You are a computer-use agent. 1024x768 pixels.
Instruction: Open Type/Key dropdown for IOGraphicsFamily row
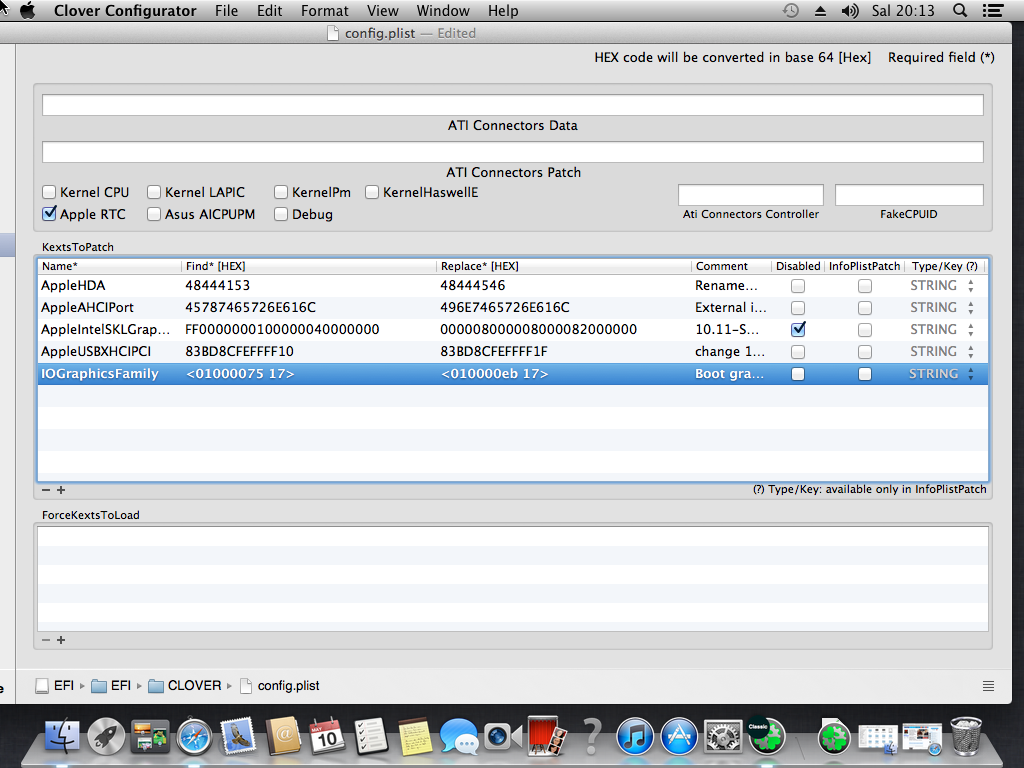click(971, 374)
